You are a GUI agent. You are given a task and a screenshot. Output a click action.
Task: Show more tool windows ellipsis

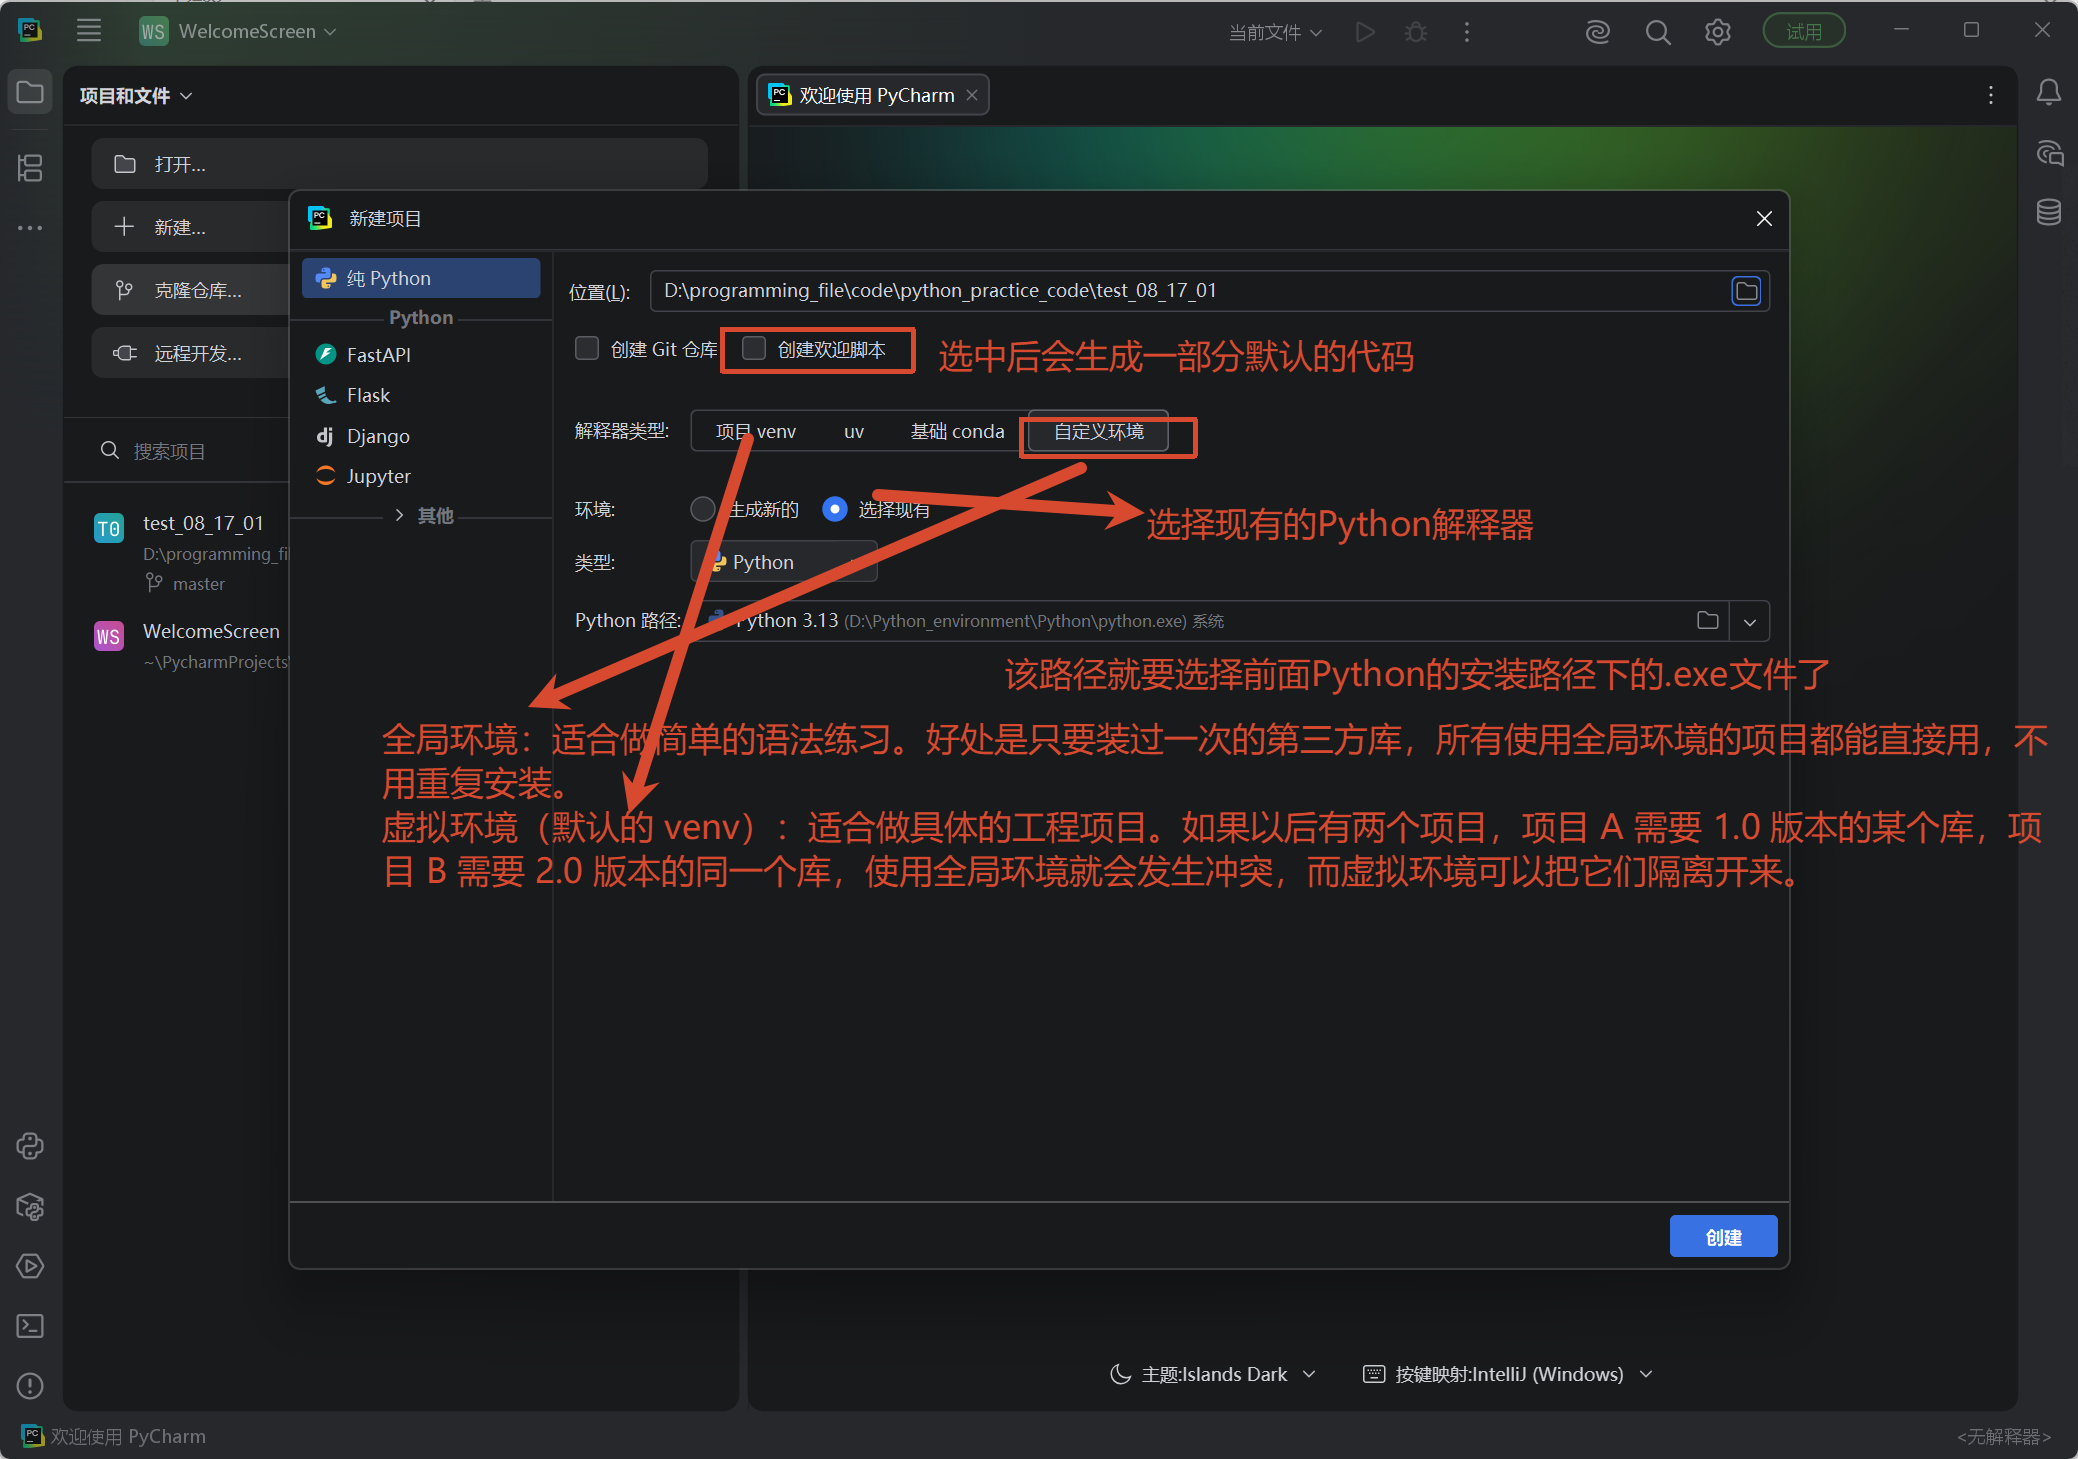[30, 228]
